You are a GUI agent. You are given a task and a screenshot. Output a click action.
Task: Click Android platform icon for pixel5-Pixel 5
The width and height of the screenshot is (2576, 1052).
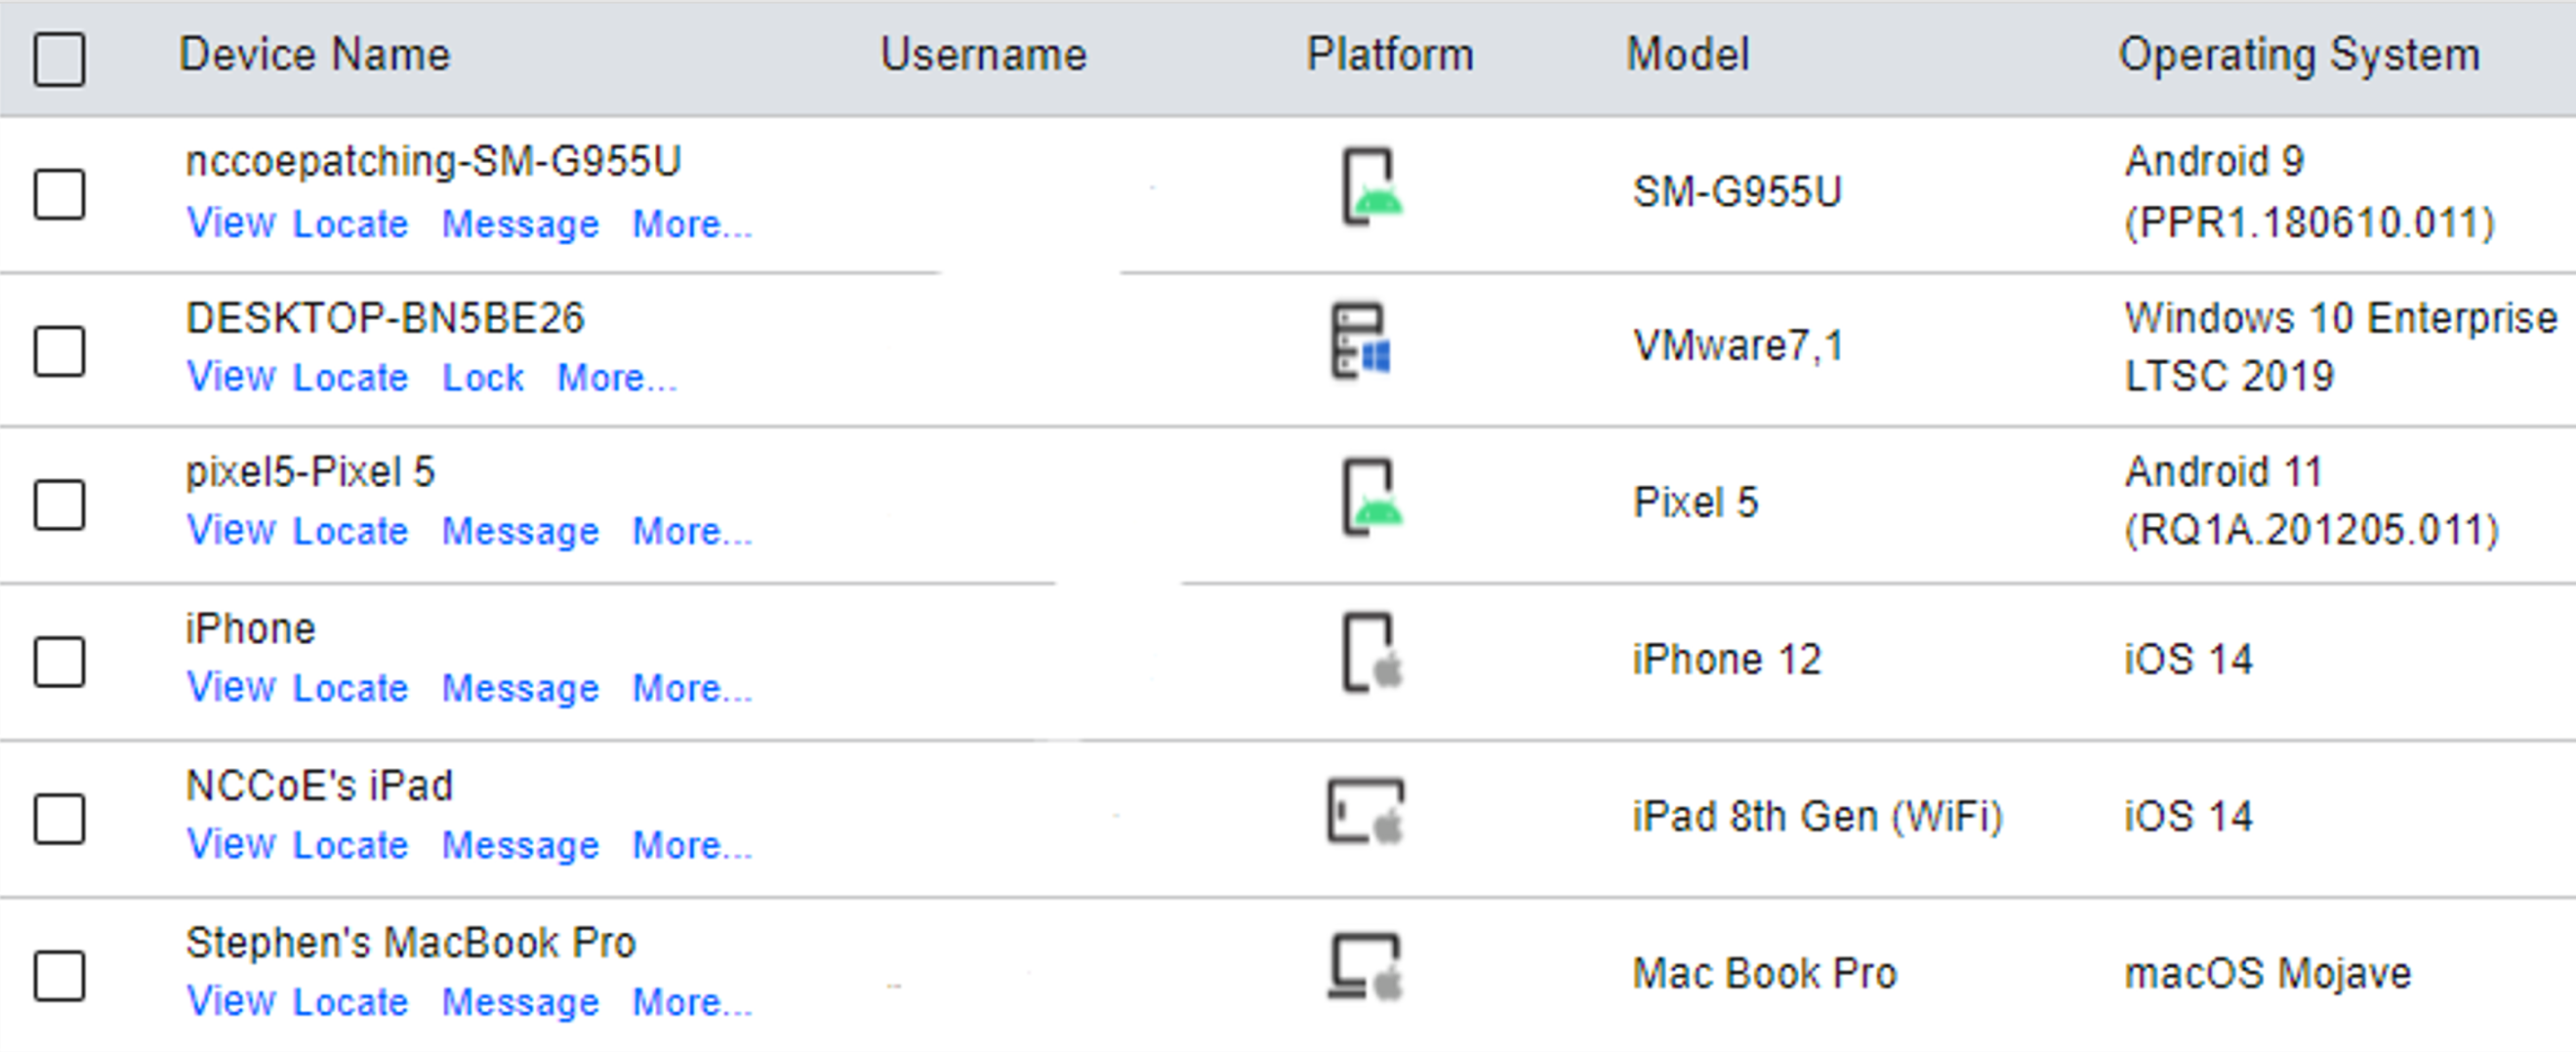(x=1372, y=497)
